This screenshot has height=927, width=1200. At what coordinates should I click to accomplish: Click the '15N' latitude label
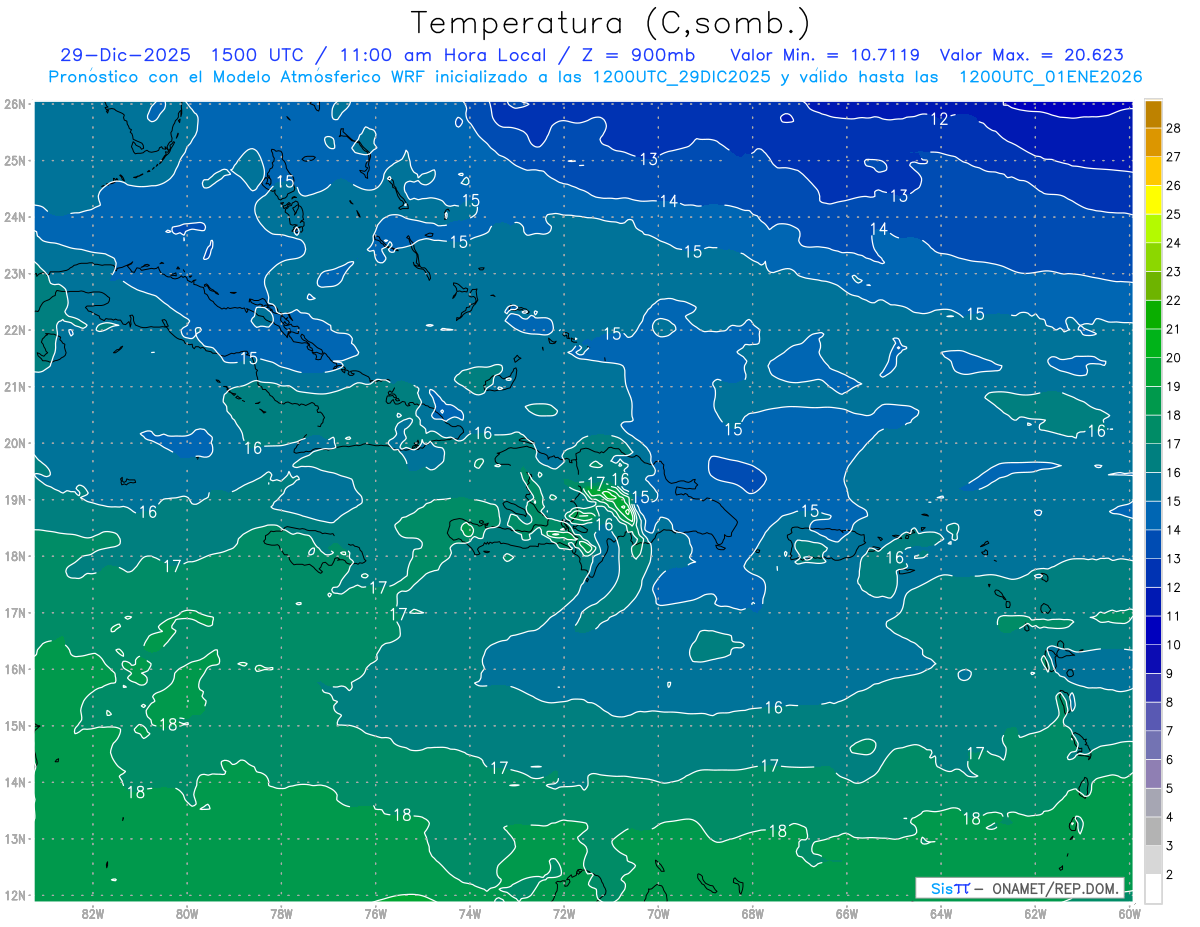pos(15,725)
